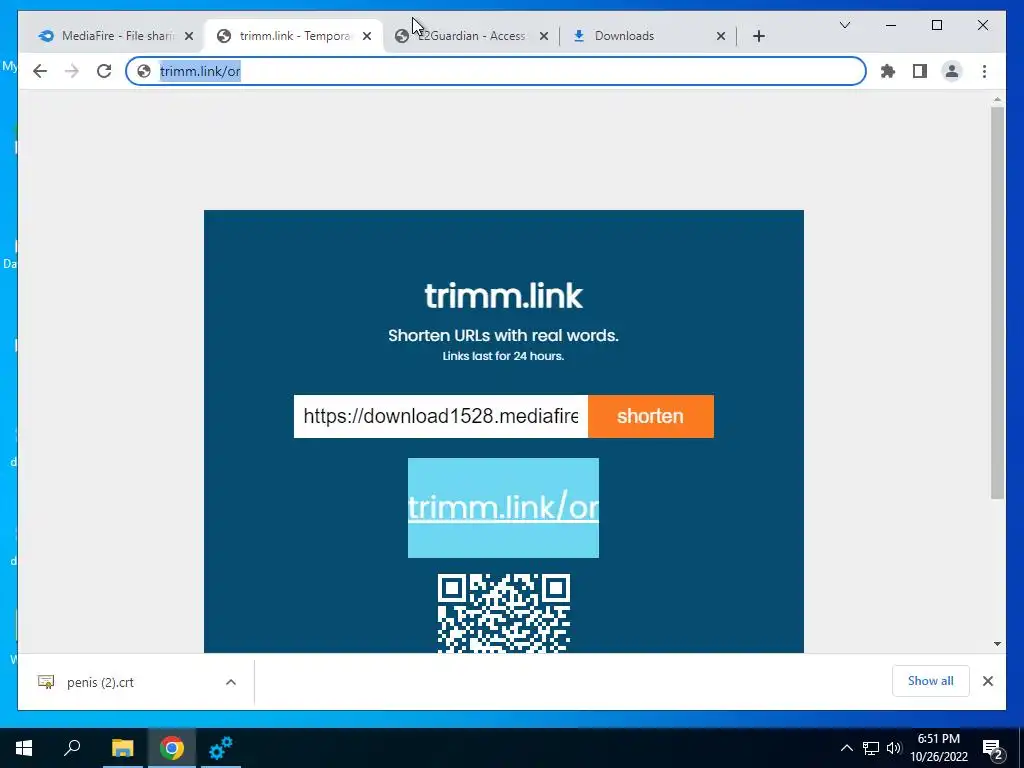
Task: Open the shortened trimm.link/or link
Action: [x=504, y=508]
